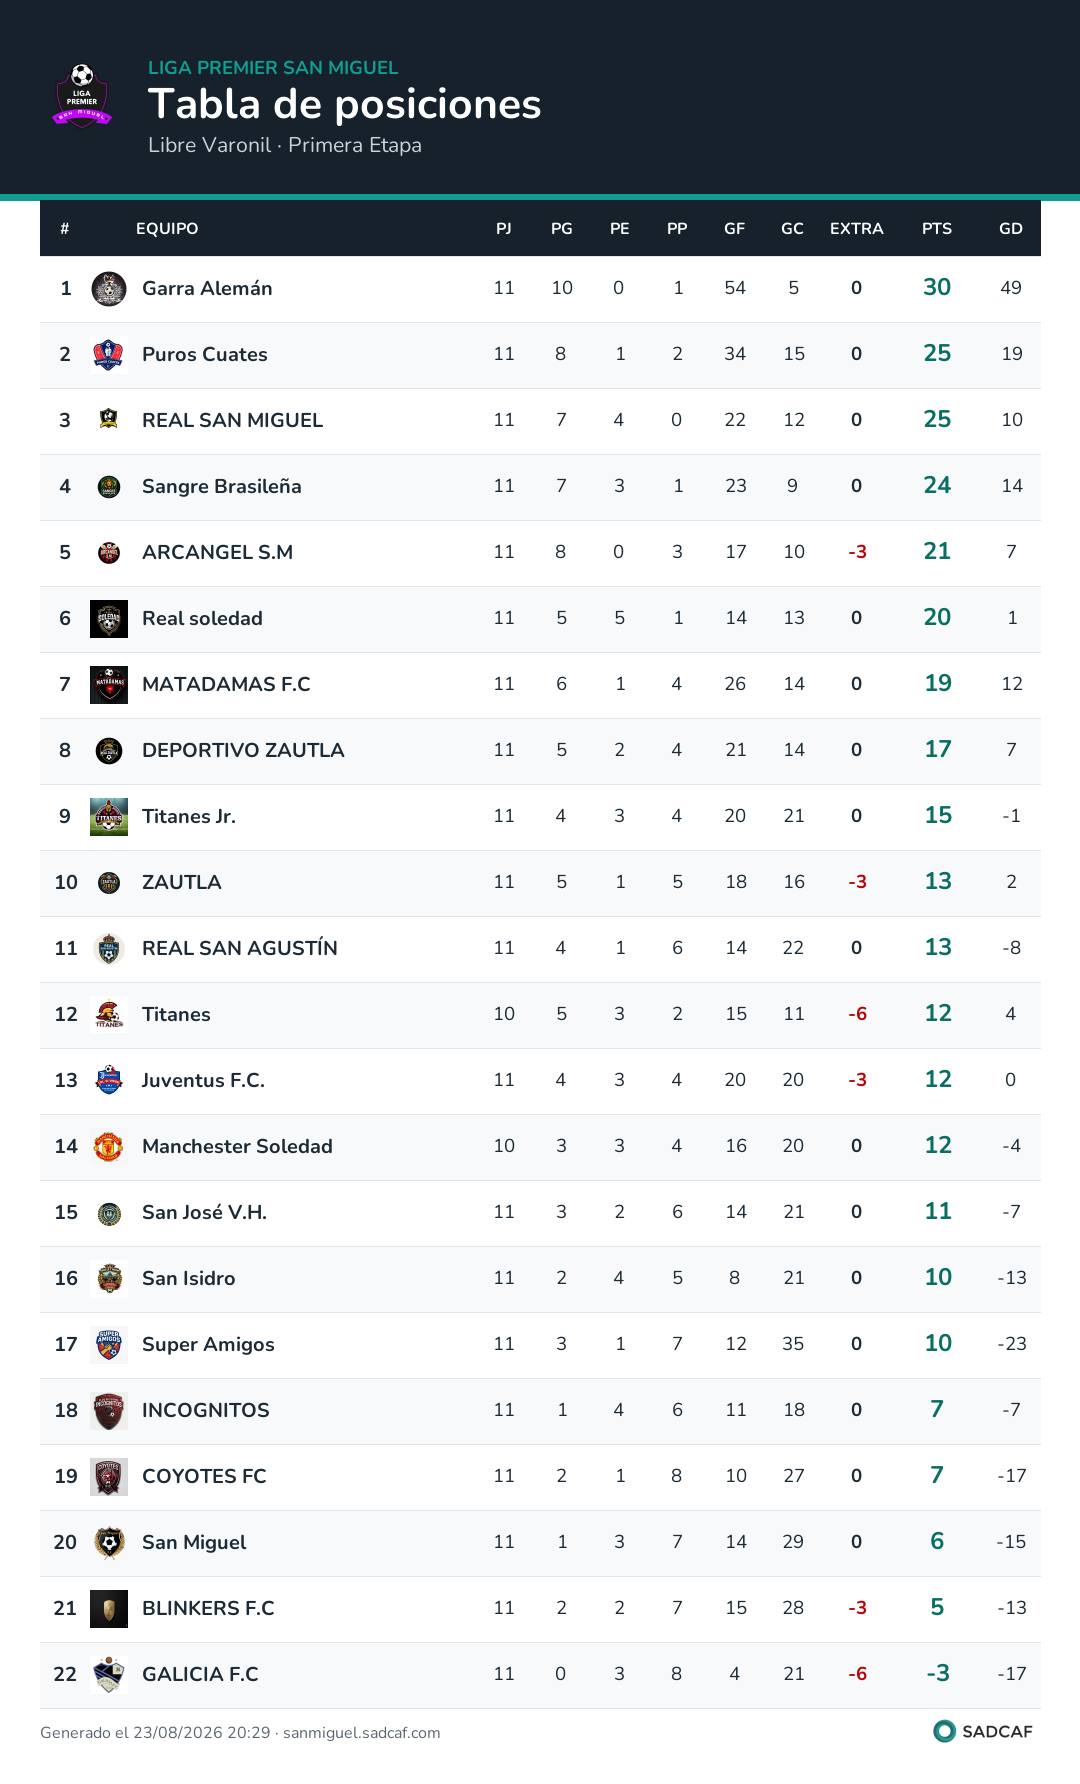The width and height of the screenshot is (1080, 1784).
Task: Sort by PTS column header
Action: 937,229
